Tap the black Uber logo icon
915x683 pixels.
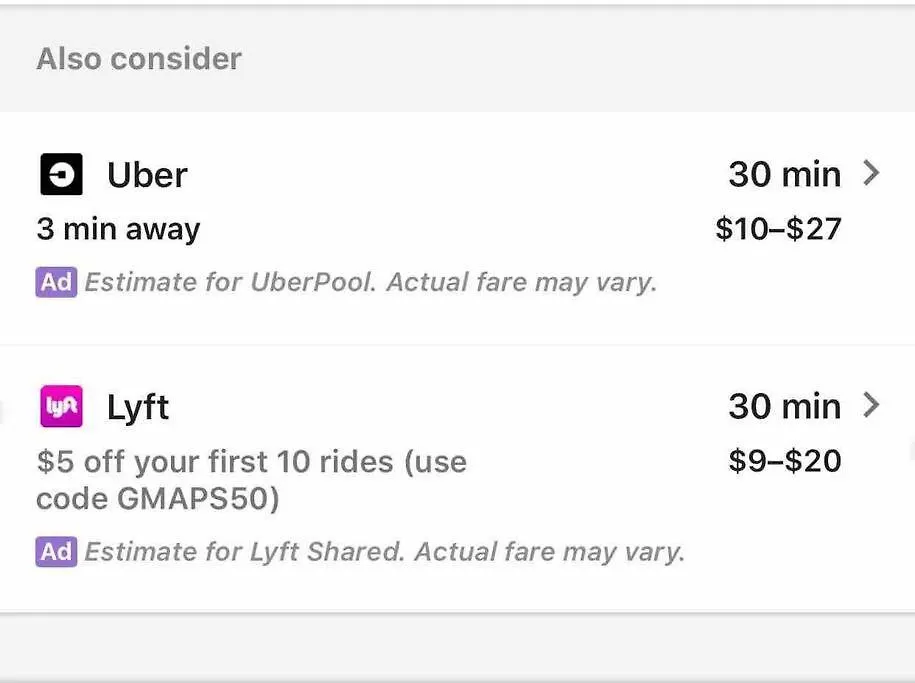61,174
